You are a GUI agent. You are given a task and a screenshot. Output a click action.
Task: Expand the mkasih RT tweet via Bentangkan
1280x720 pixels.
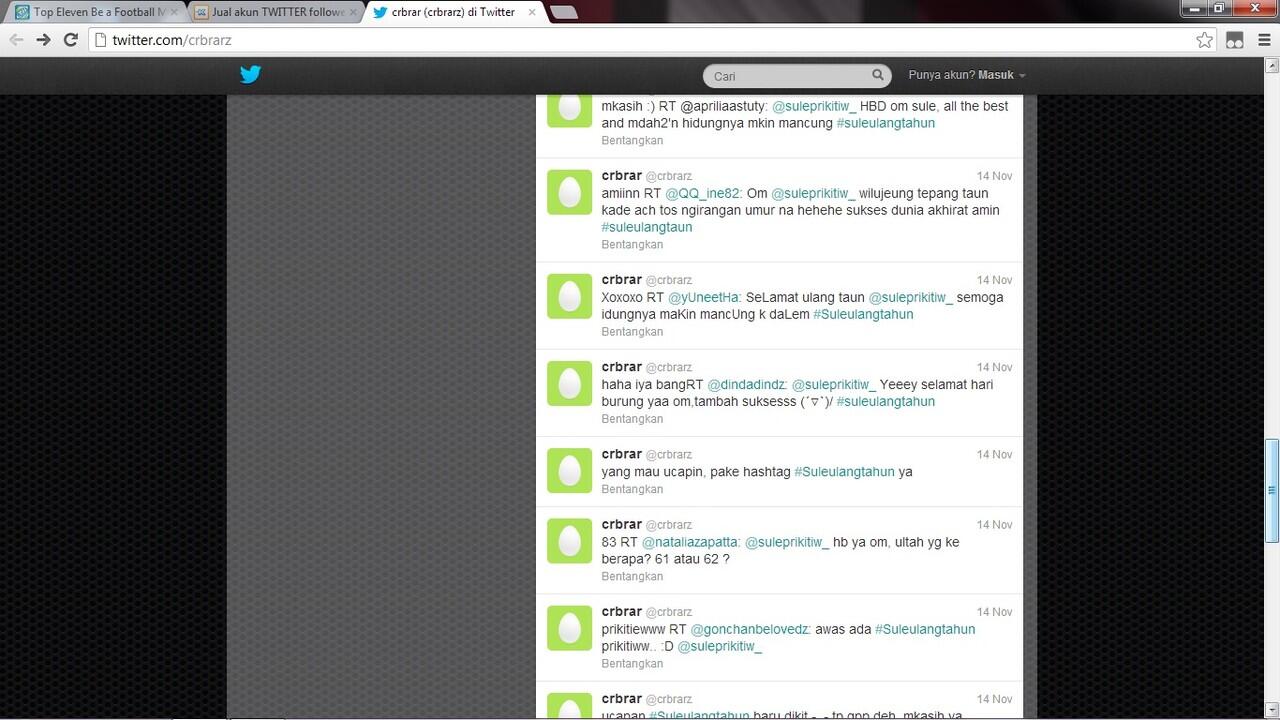coord(632,141)
